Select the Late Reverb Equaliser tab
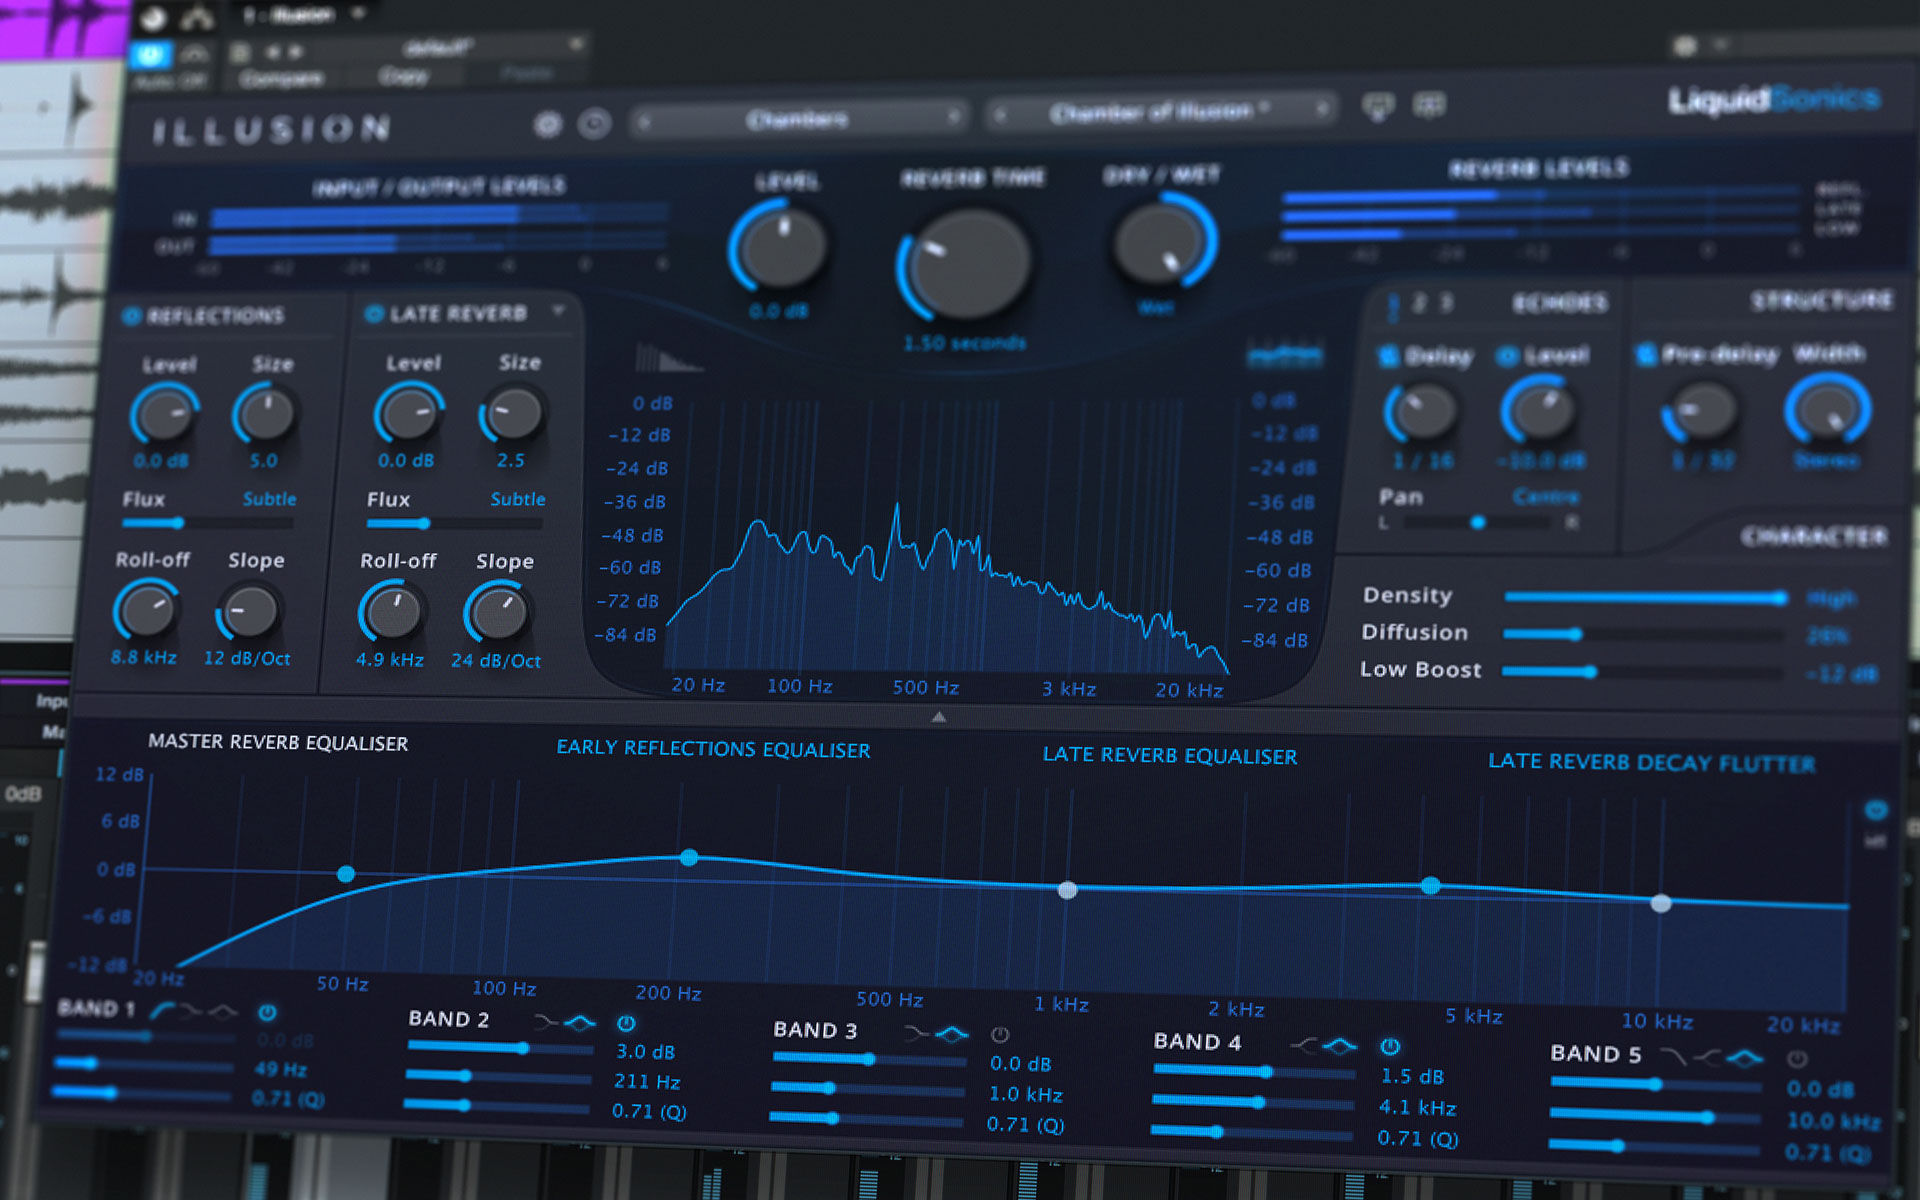 point(1170,757)
